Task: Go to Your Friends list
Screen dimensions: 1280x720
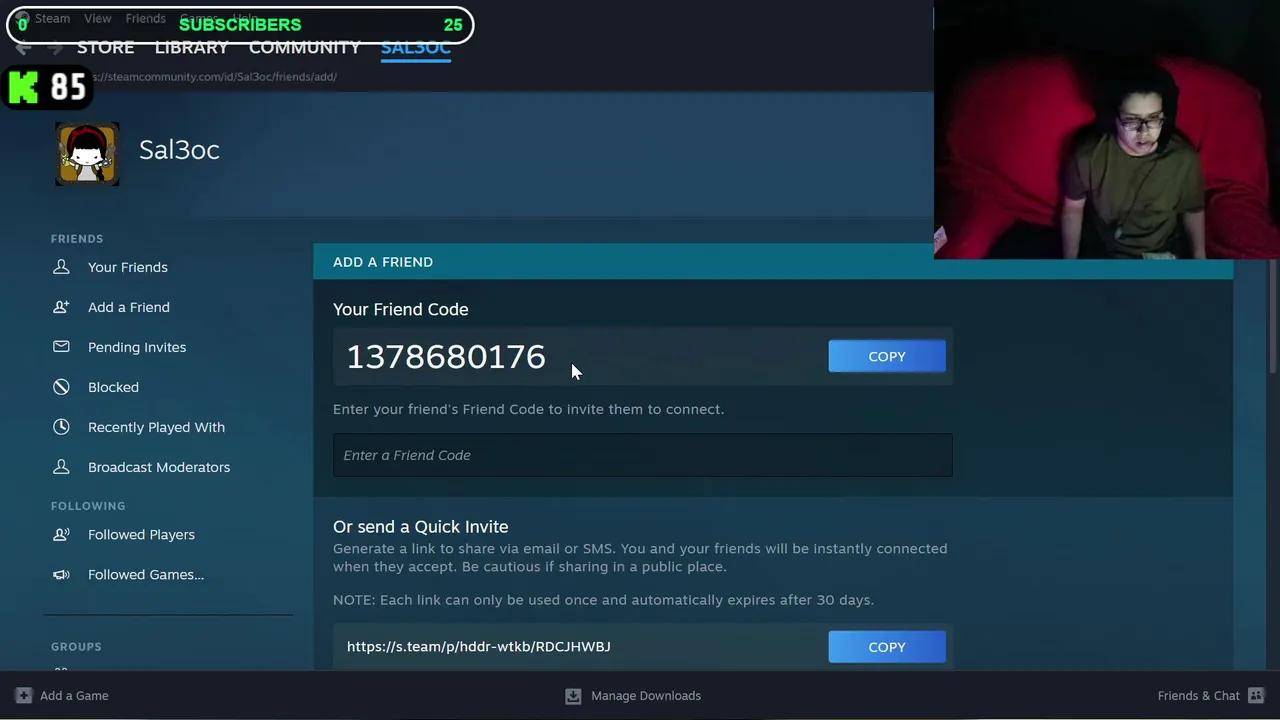Action: (x=128, y=267)
